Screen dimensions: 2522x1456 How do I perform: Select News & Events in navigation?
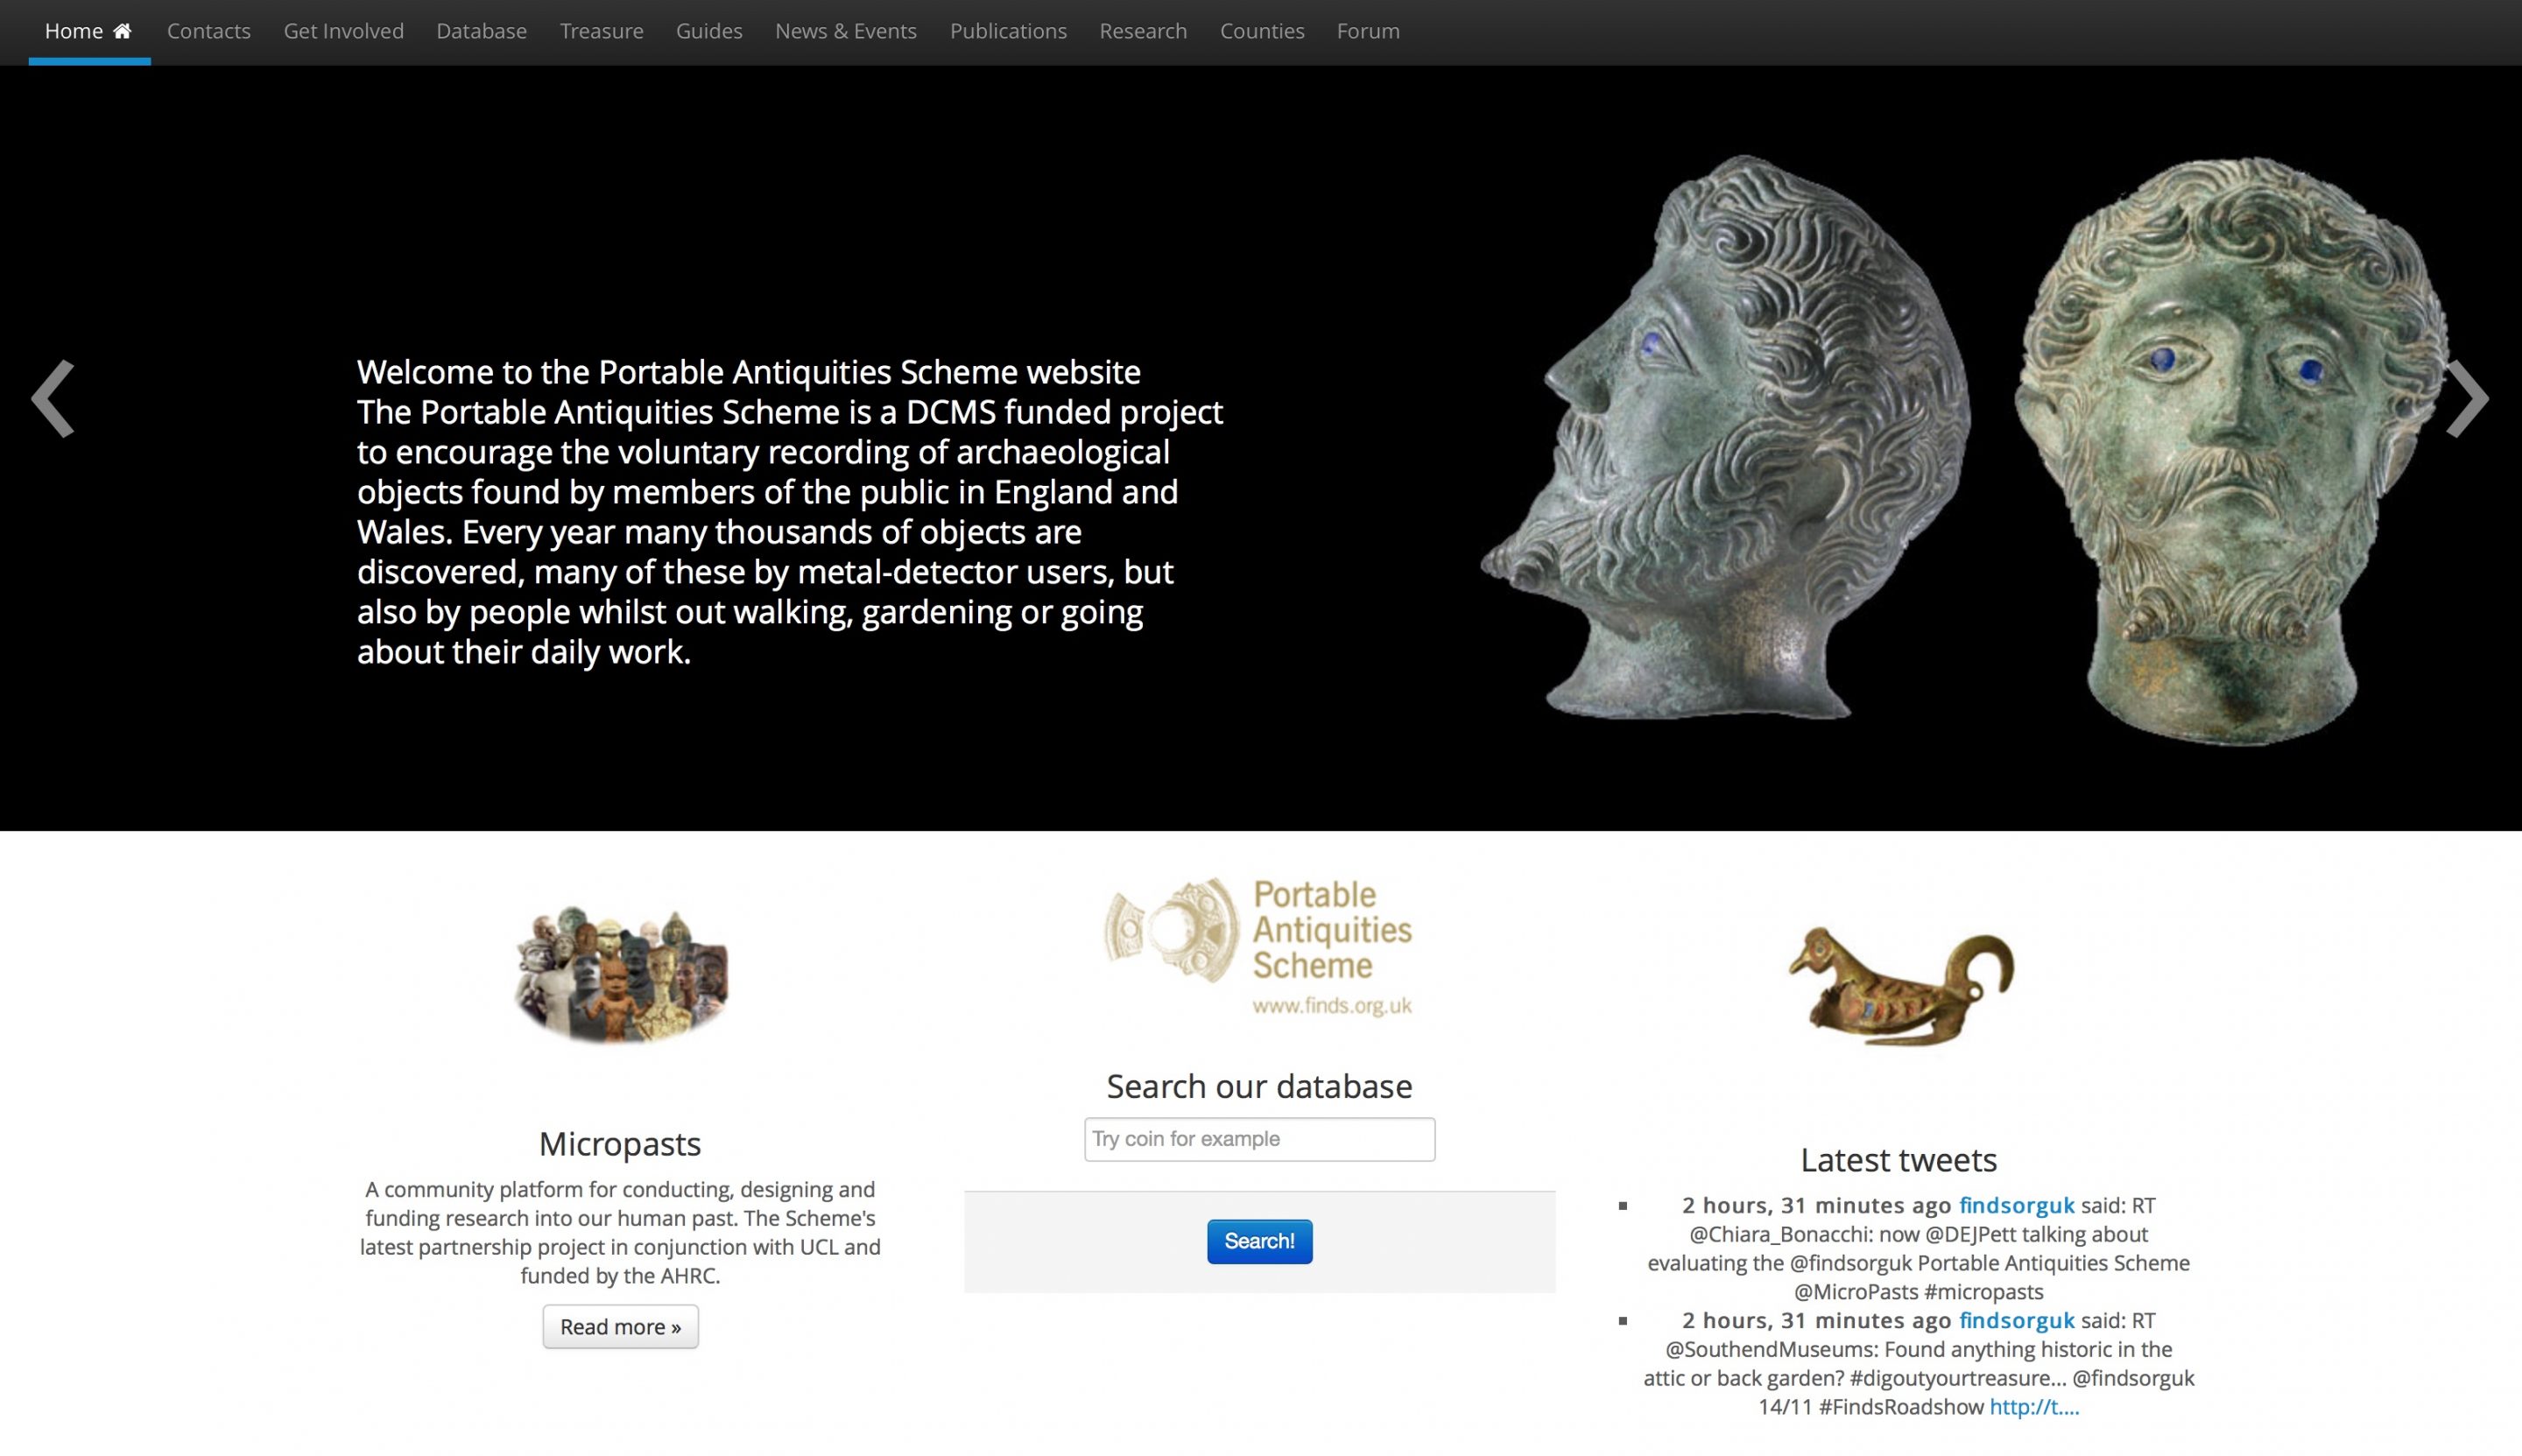pos(846,31)
